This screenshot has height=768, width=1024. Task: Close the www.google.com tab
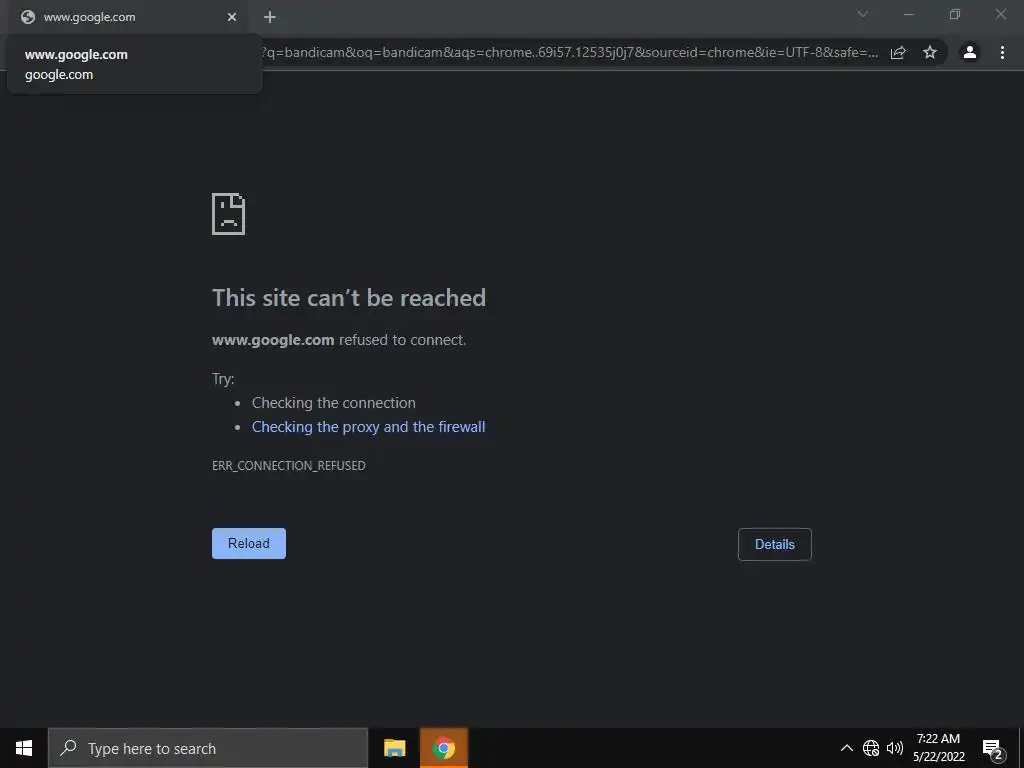(232, 17)
